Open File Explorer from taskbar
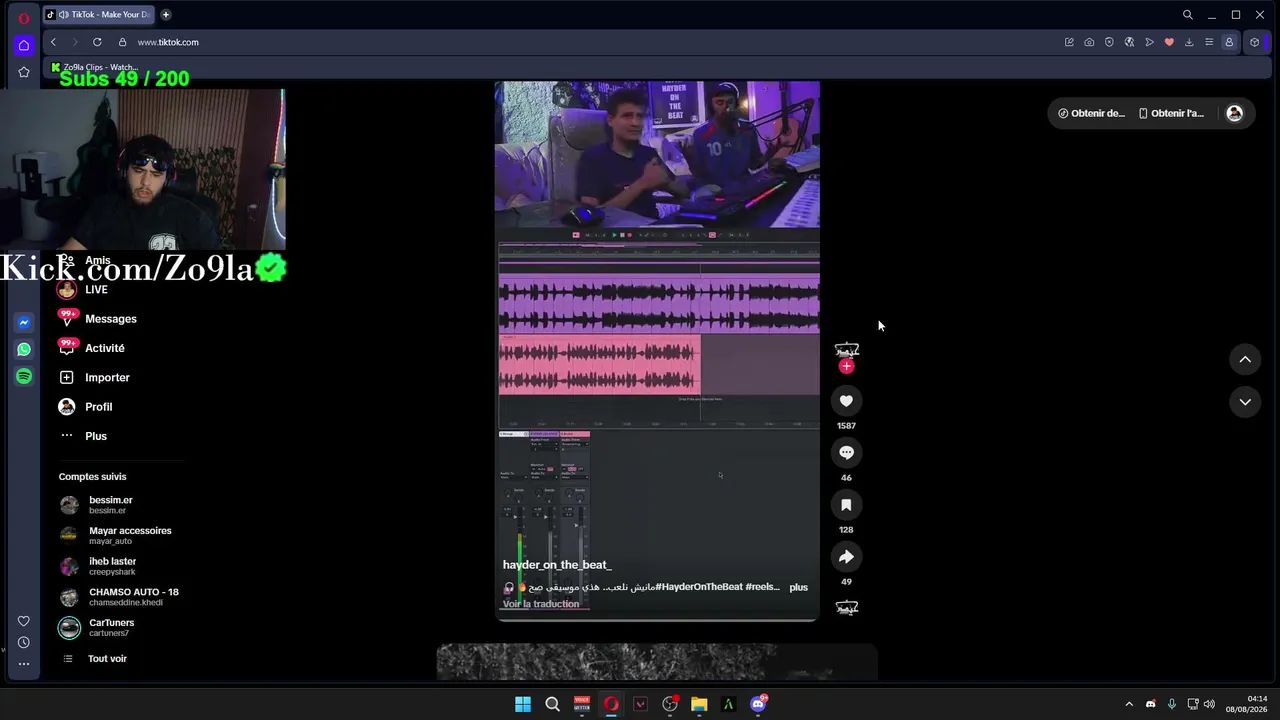1280x720 pixels. click(x=699, y=704)
